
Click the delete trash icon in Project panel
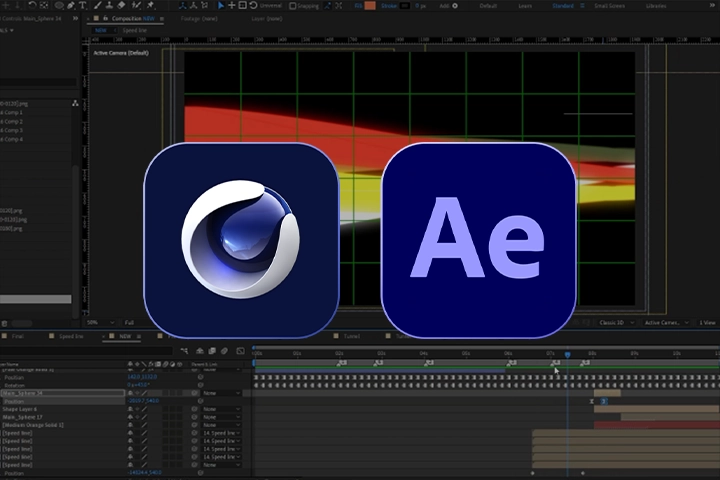(x=4, y=323)
